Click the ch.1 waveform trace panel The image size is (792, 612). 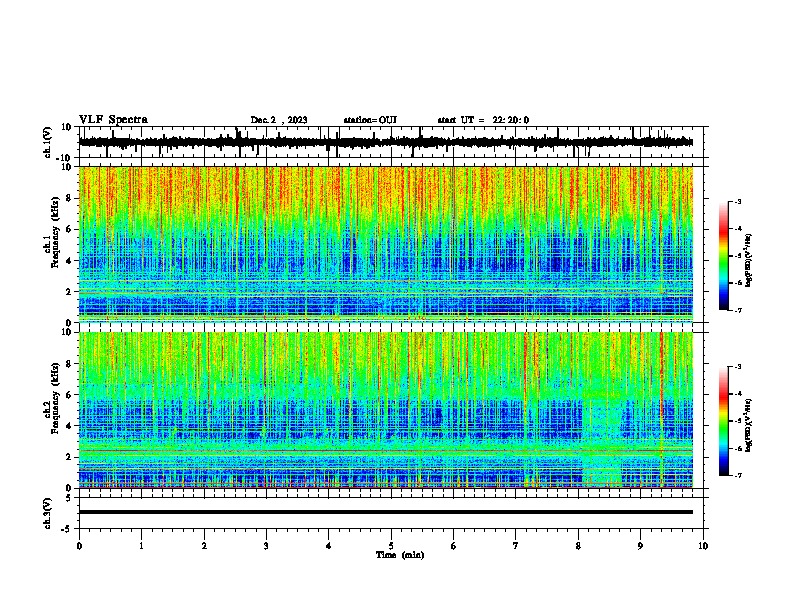coord(393,142)
